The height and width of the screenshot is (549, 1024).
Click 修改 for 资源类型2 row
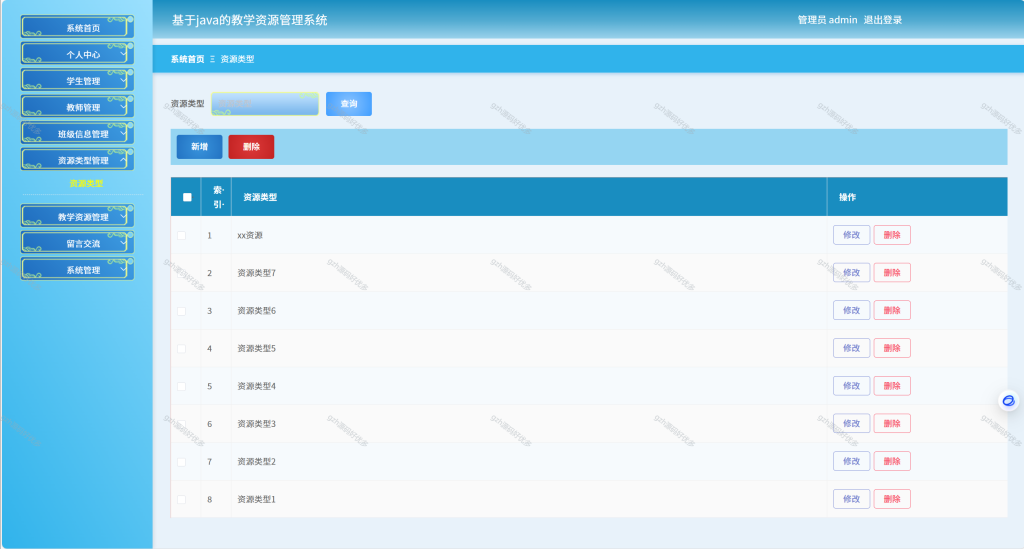pyautogui.click(x=851, y=462)
